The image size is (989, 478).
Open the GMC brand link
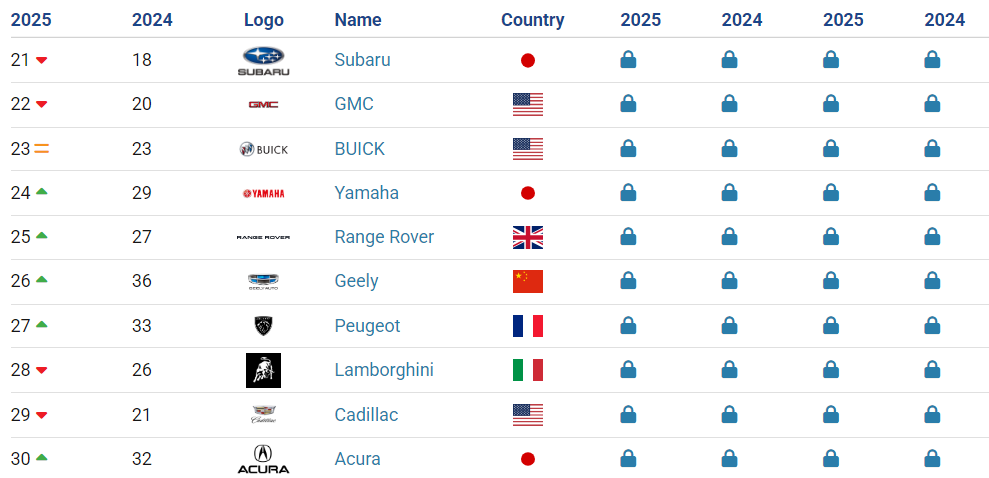tap(354, 103)
